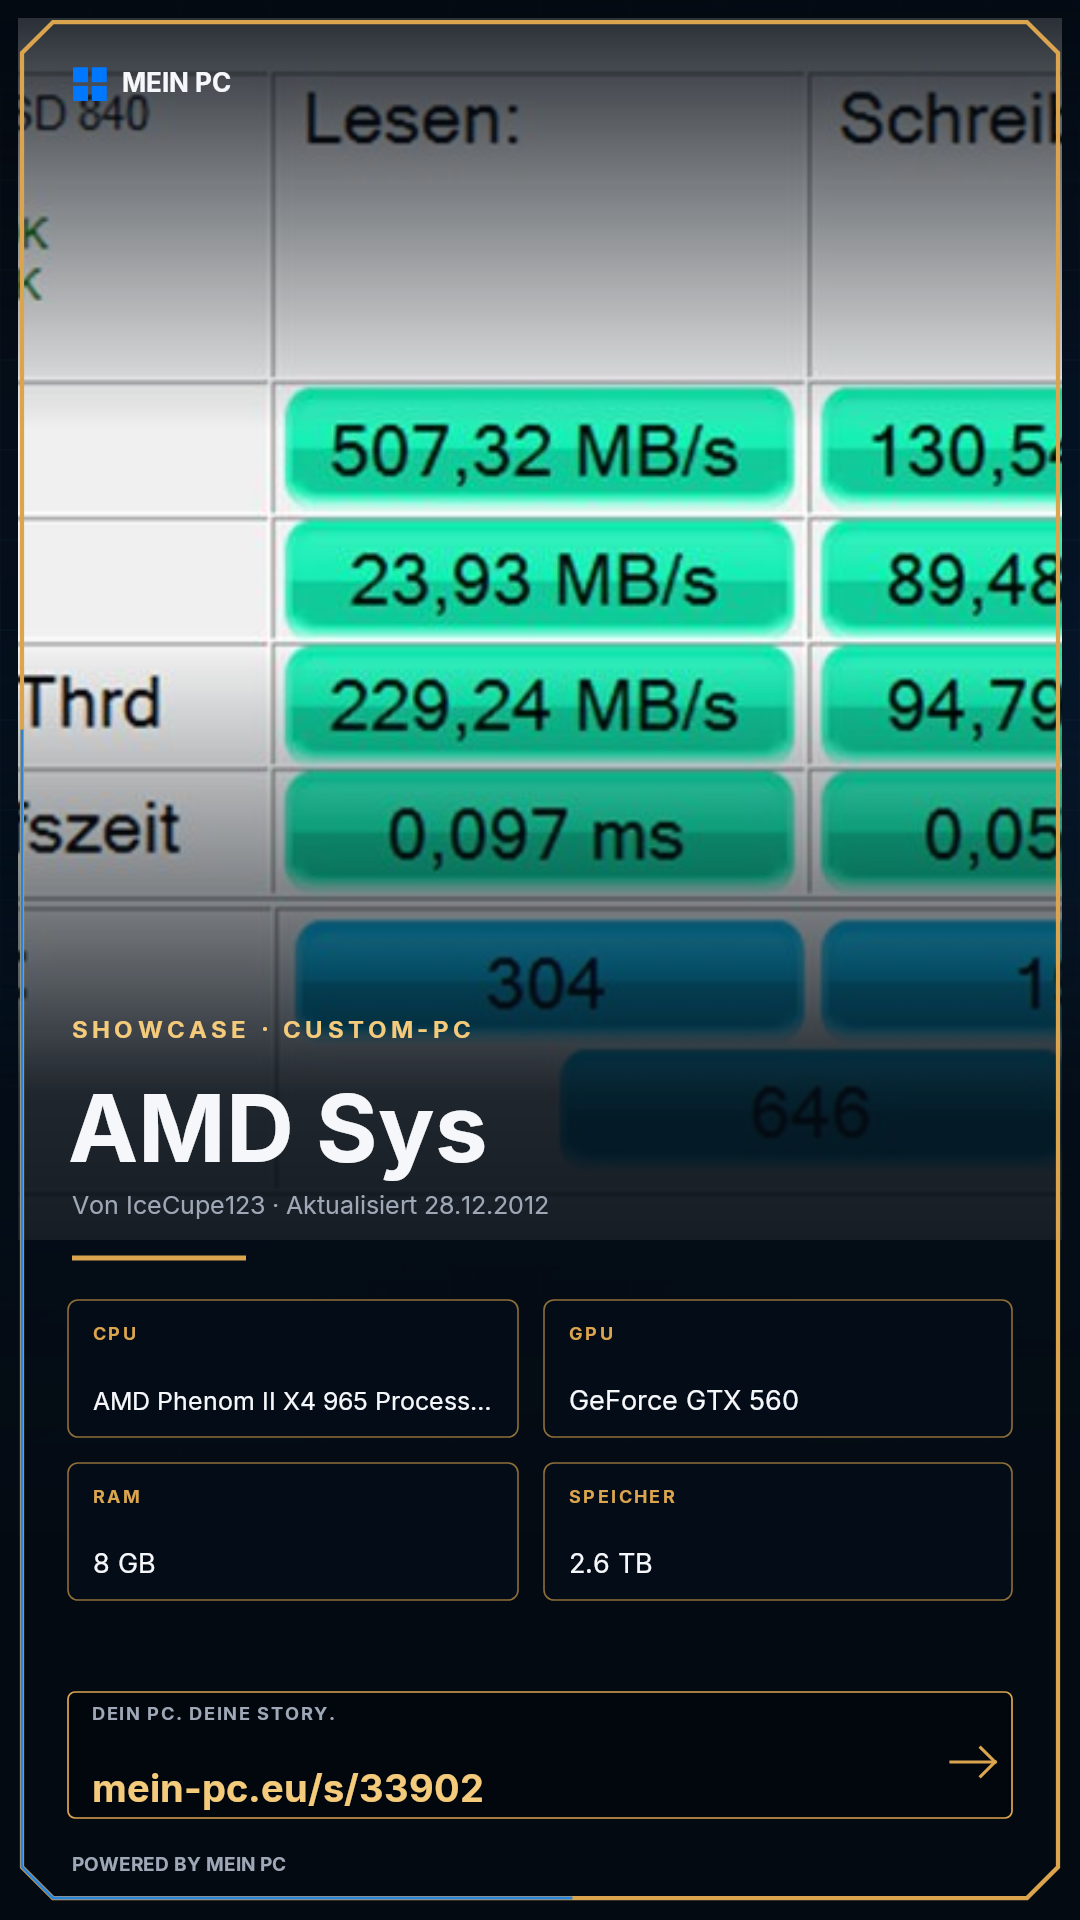
Task: Open the Speicher 2.6 TB card
Action: (778, 1531)
